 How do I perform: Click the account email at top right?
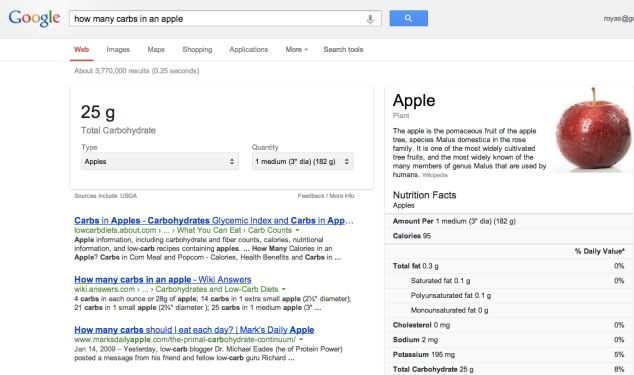[619, 19]
